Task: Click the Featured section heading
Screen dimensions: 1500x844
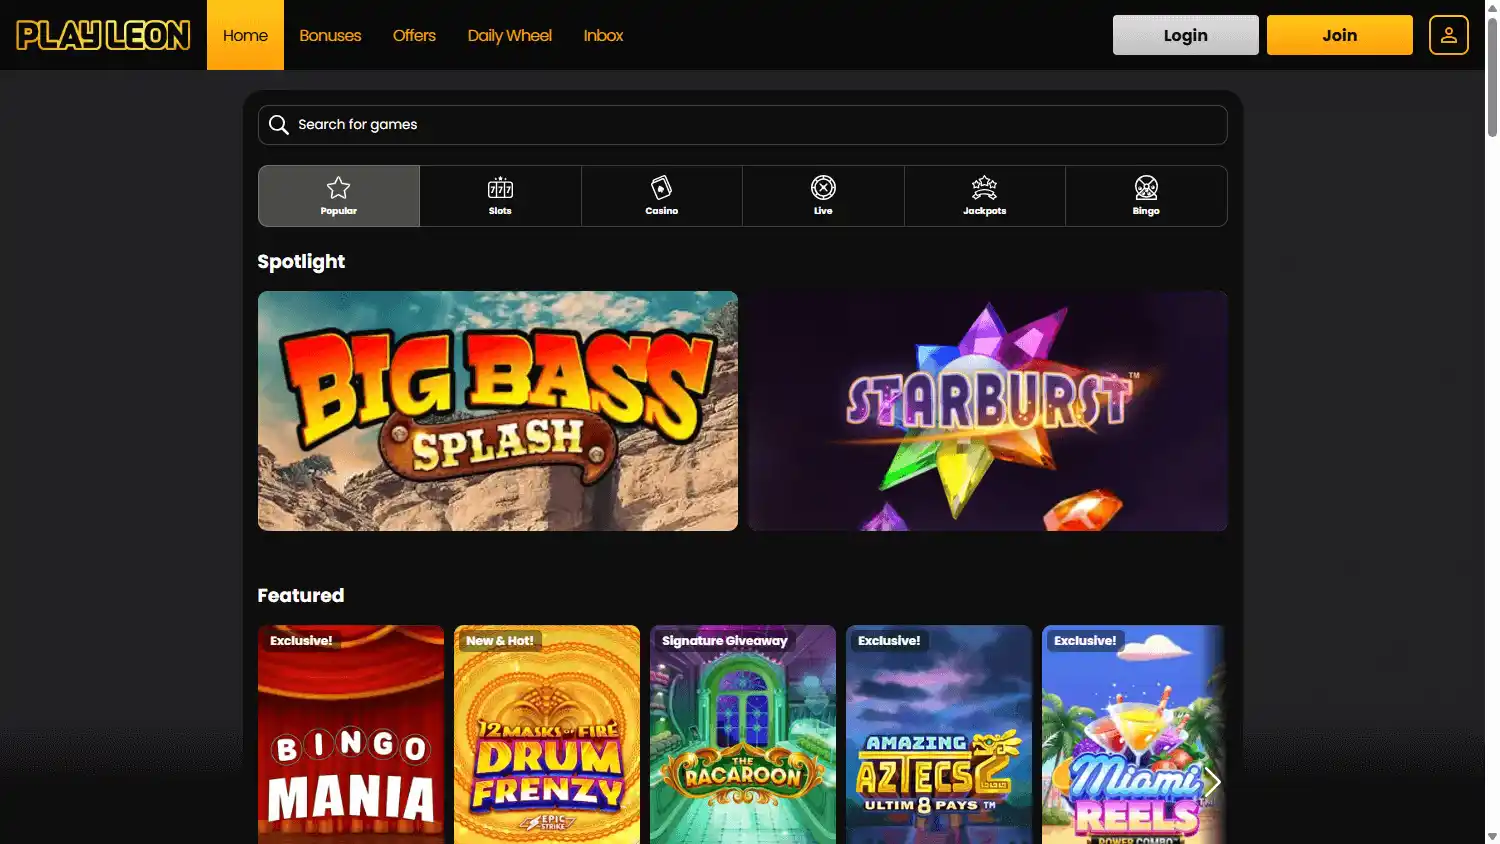Action: 301,595
